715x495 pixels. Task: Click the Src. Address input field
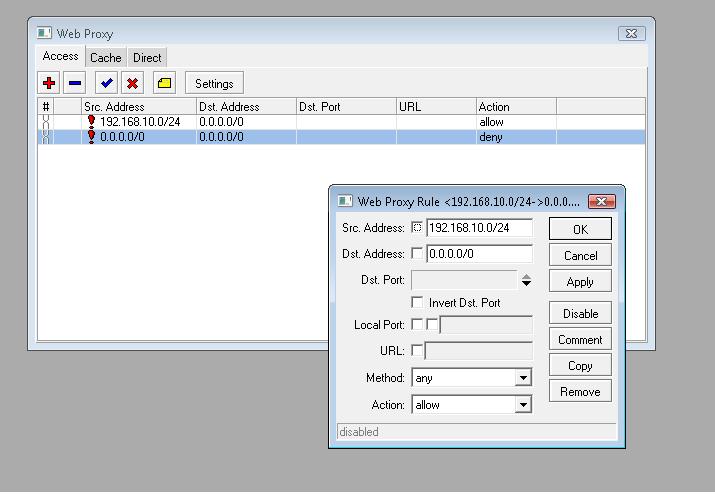(x=479, y=227)
